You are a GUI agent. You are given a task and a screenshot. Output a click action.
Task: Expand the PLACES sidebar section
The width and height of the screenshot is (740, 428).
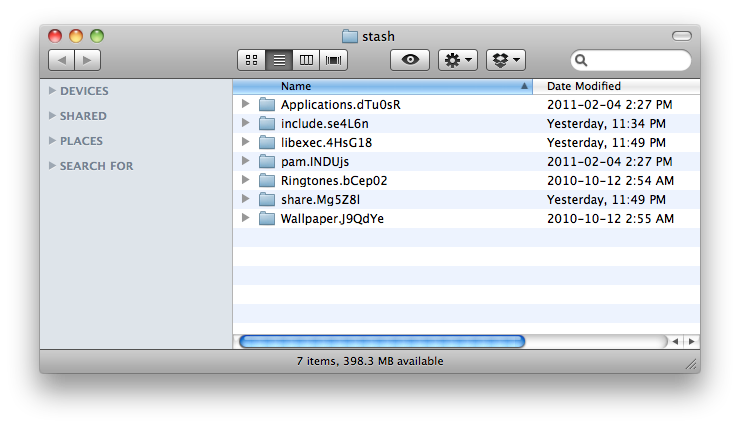(x=53, y=141)
